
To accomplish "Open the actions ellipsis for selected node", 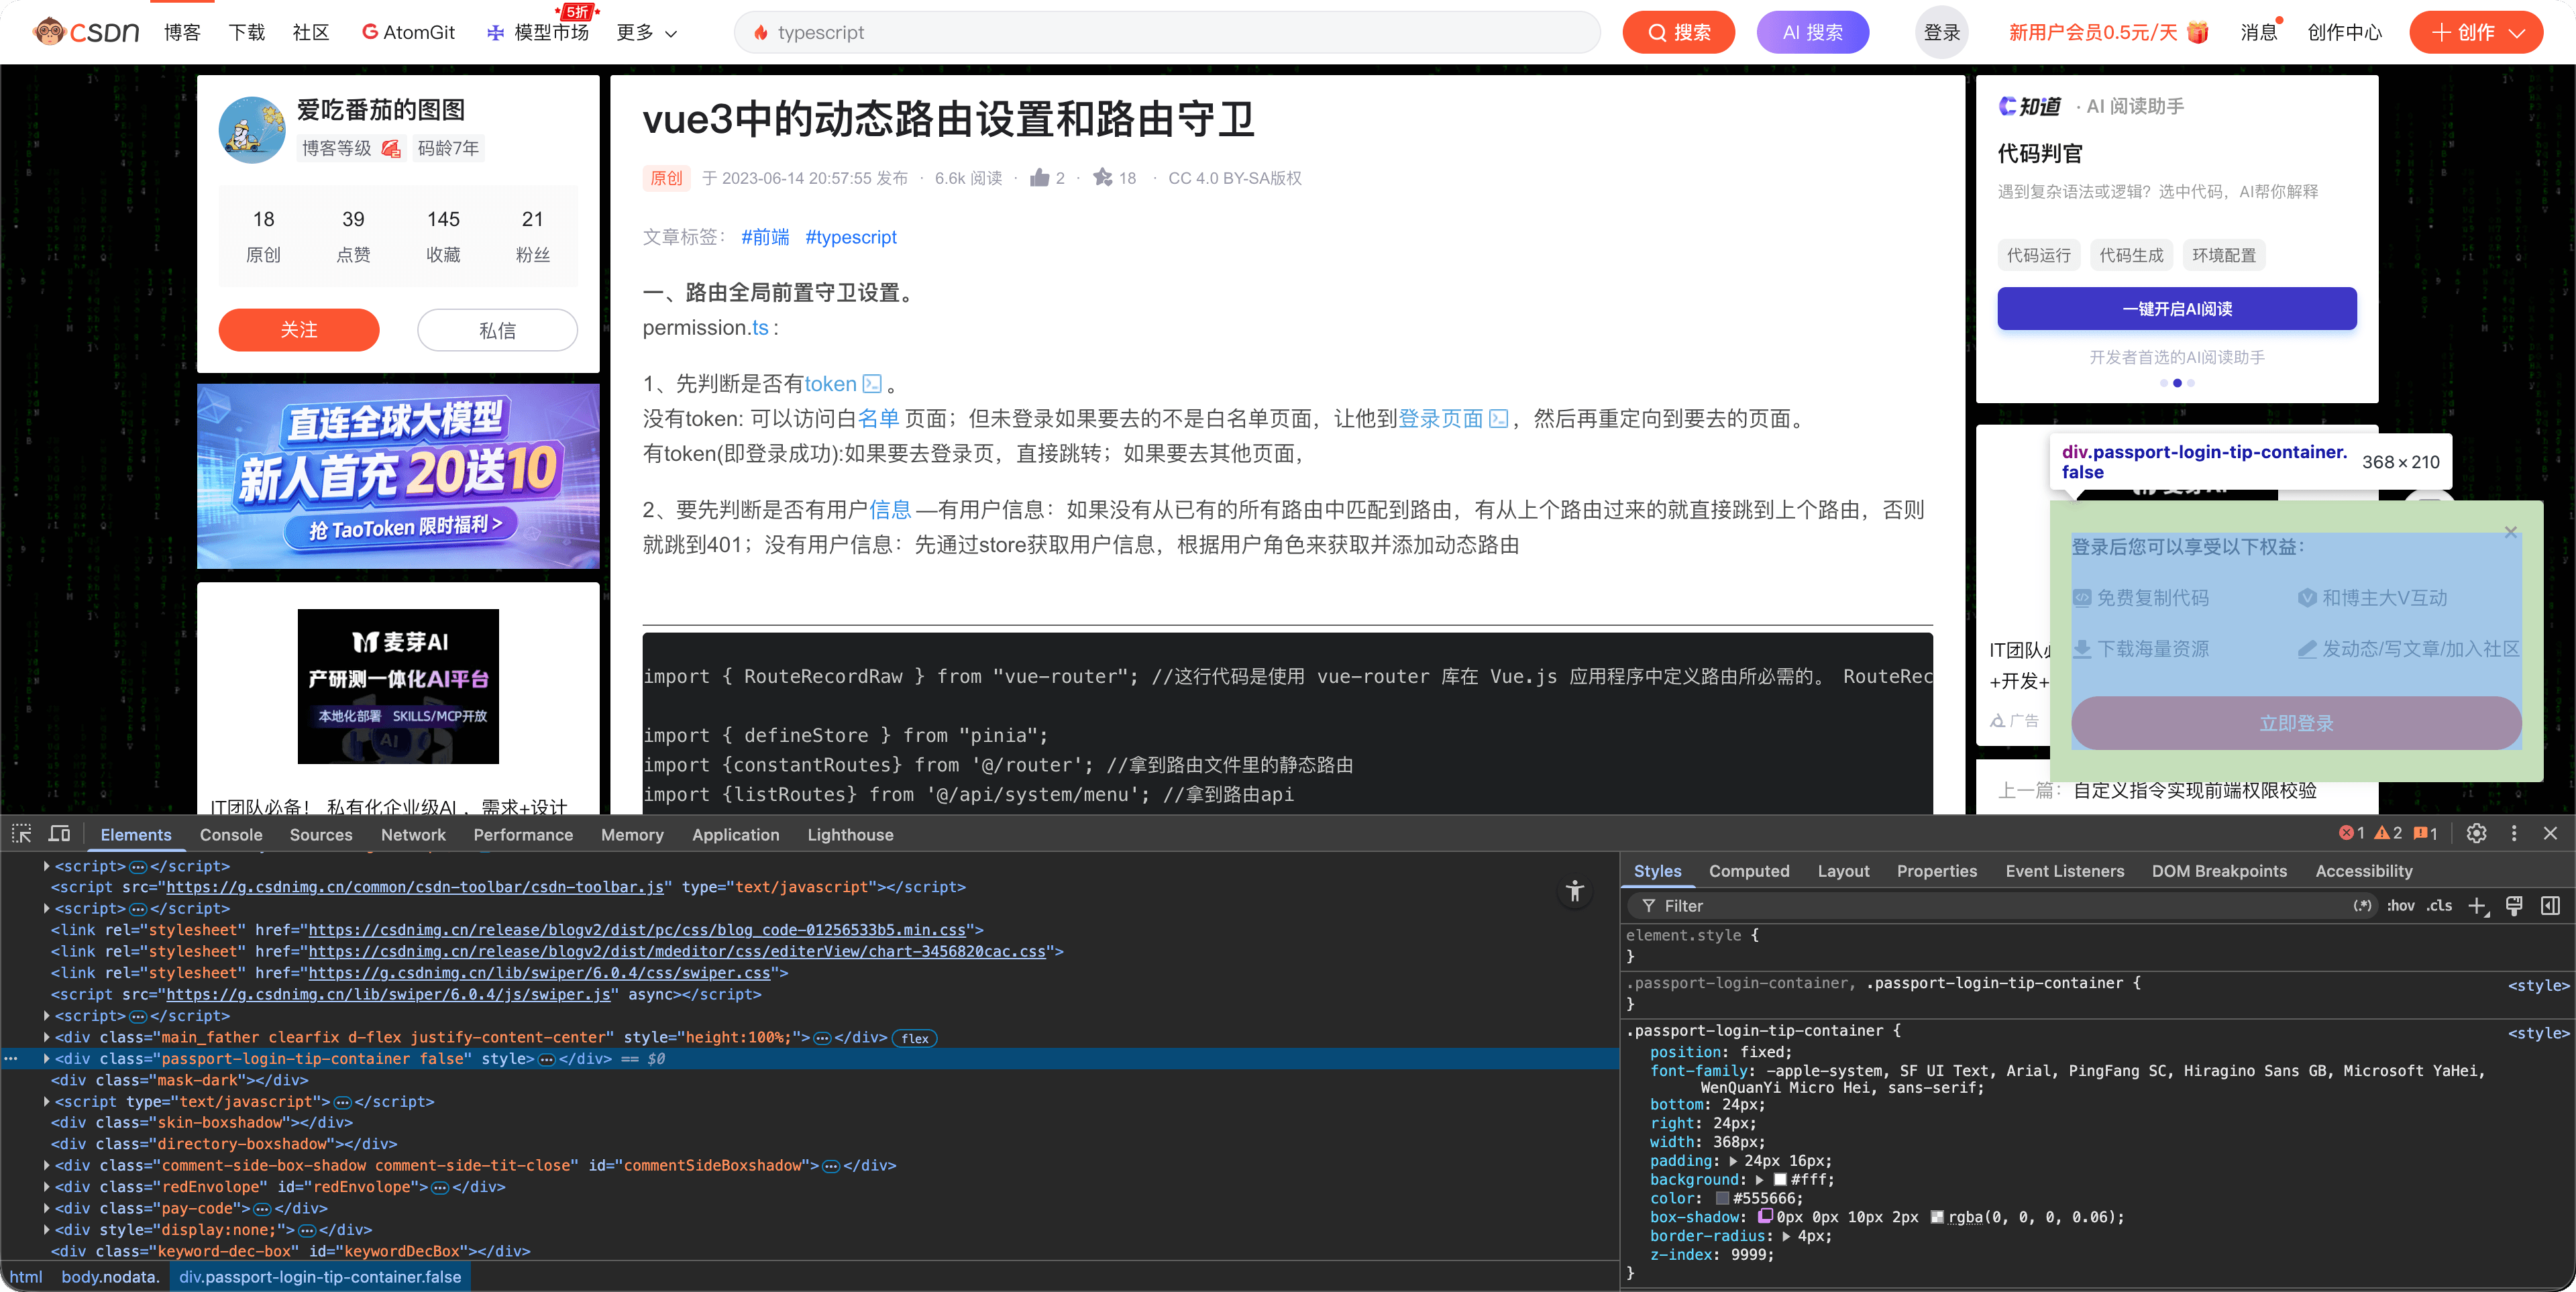I will click(11, 1059).
